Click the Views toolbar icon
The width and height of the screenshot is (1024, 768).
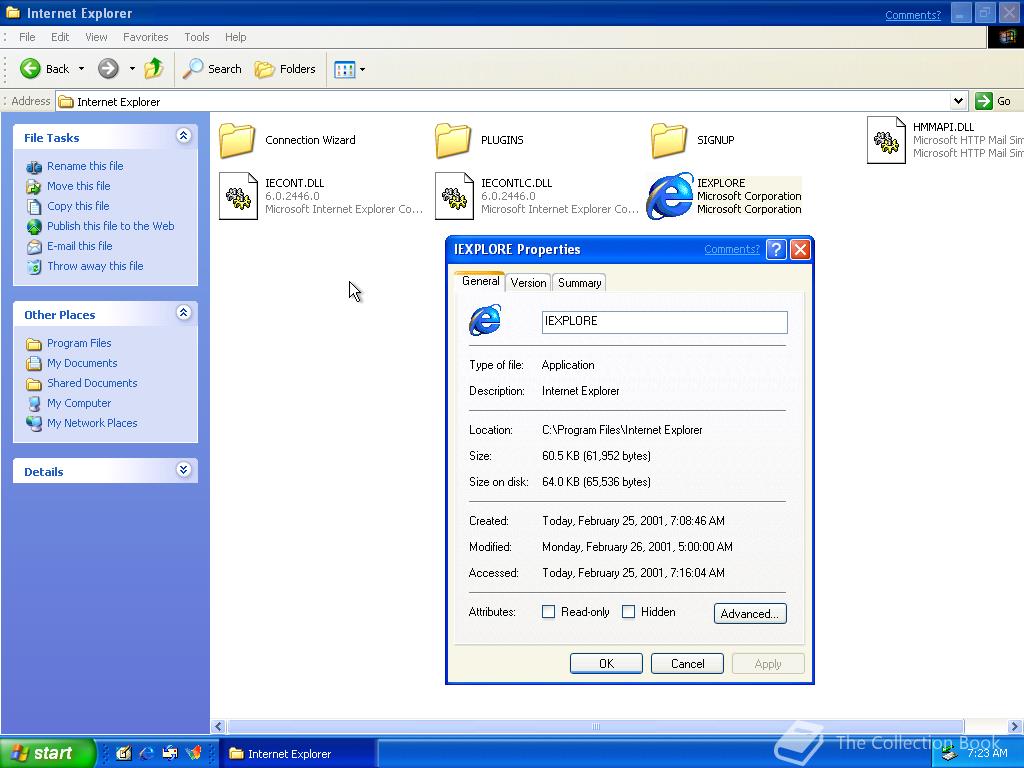344,69
